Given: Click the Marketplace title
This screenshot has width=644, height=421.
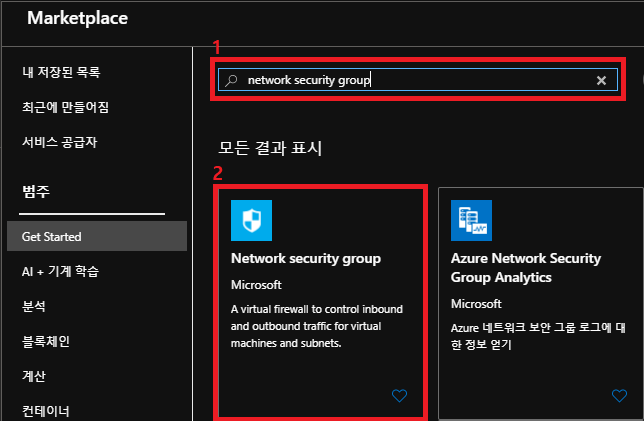Looking at the screenshot, I should pos(78,18).
